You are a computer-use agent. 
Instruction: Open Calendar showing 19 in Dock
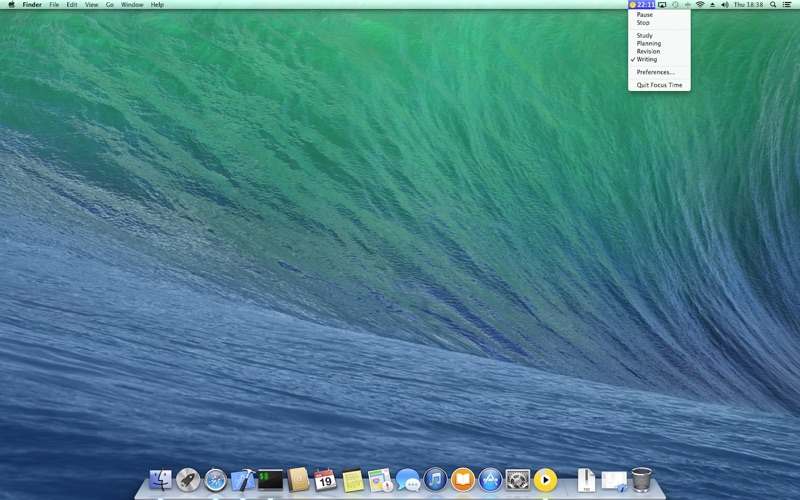coord(325,480)
